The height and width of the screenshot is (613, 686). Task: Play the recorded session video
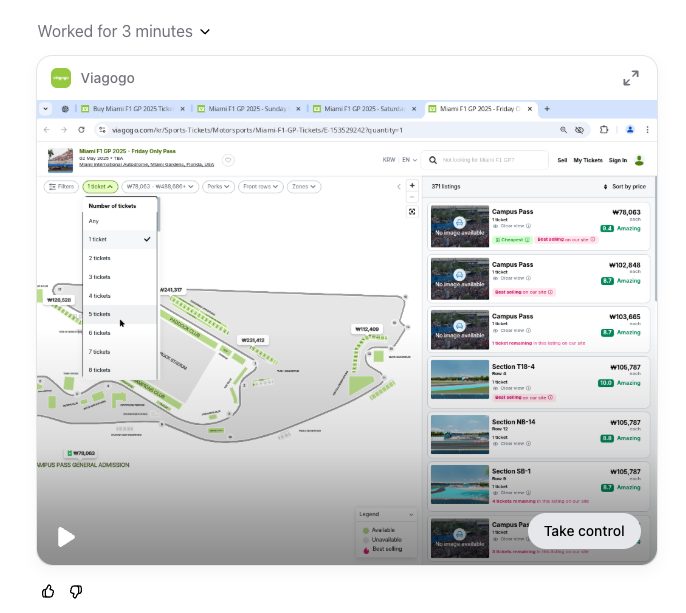point(66,537)
